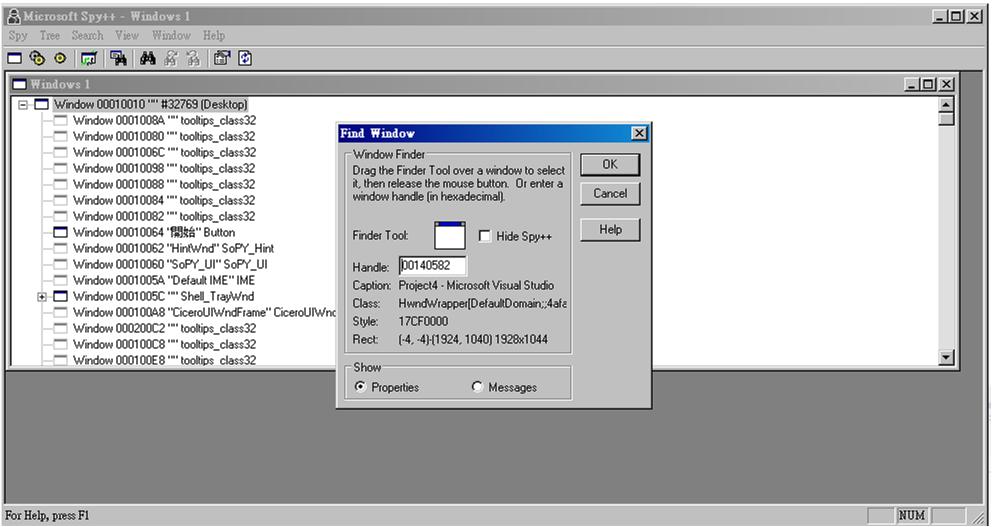Screen dimensions: 992x527
Task: Select the Messages radio button
Action: click(x=477, y=387)
